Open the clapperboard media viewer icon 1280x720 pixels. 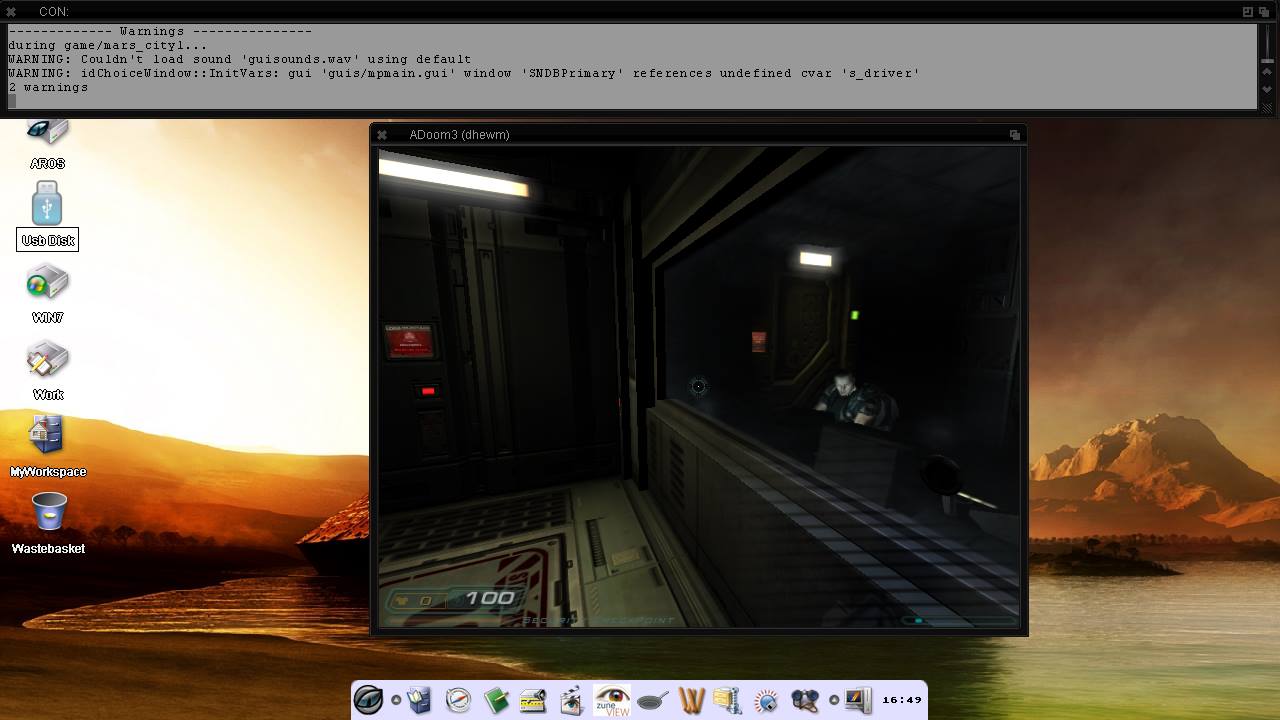(x=572, y=700)
